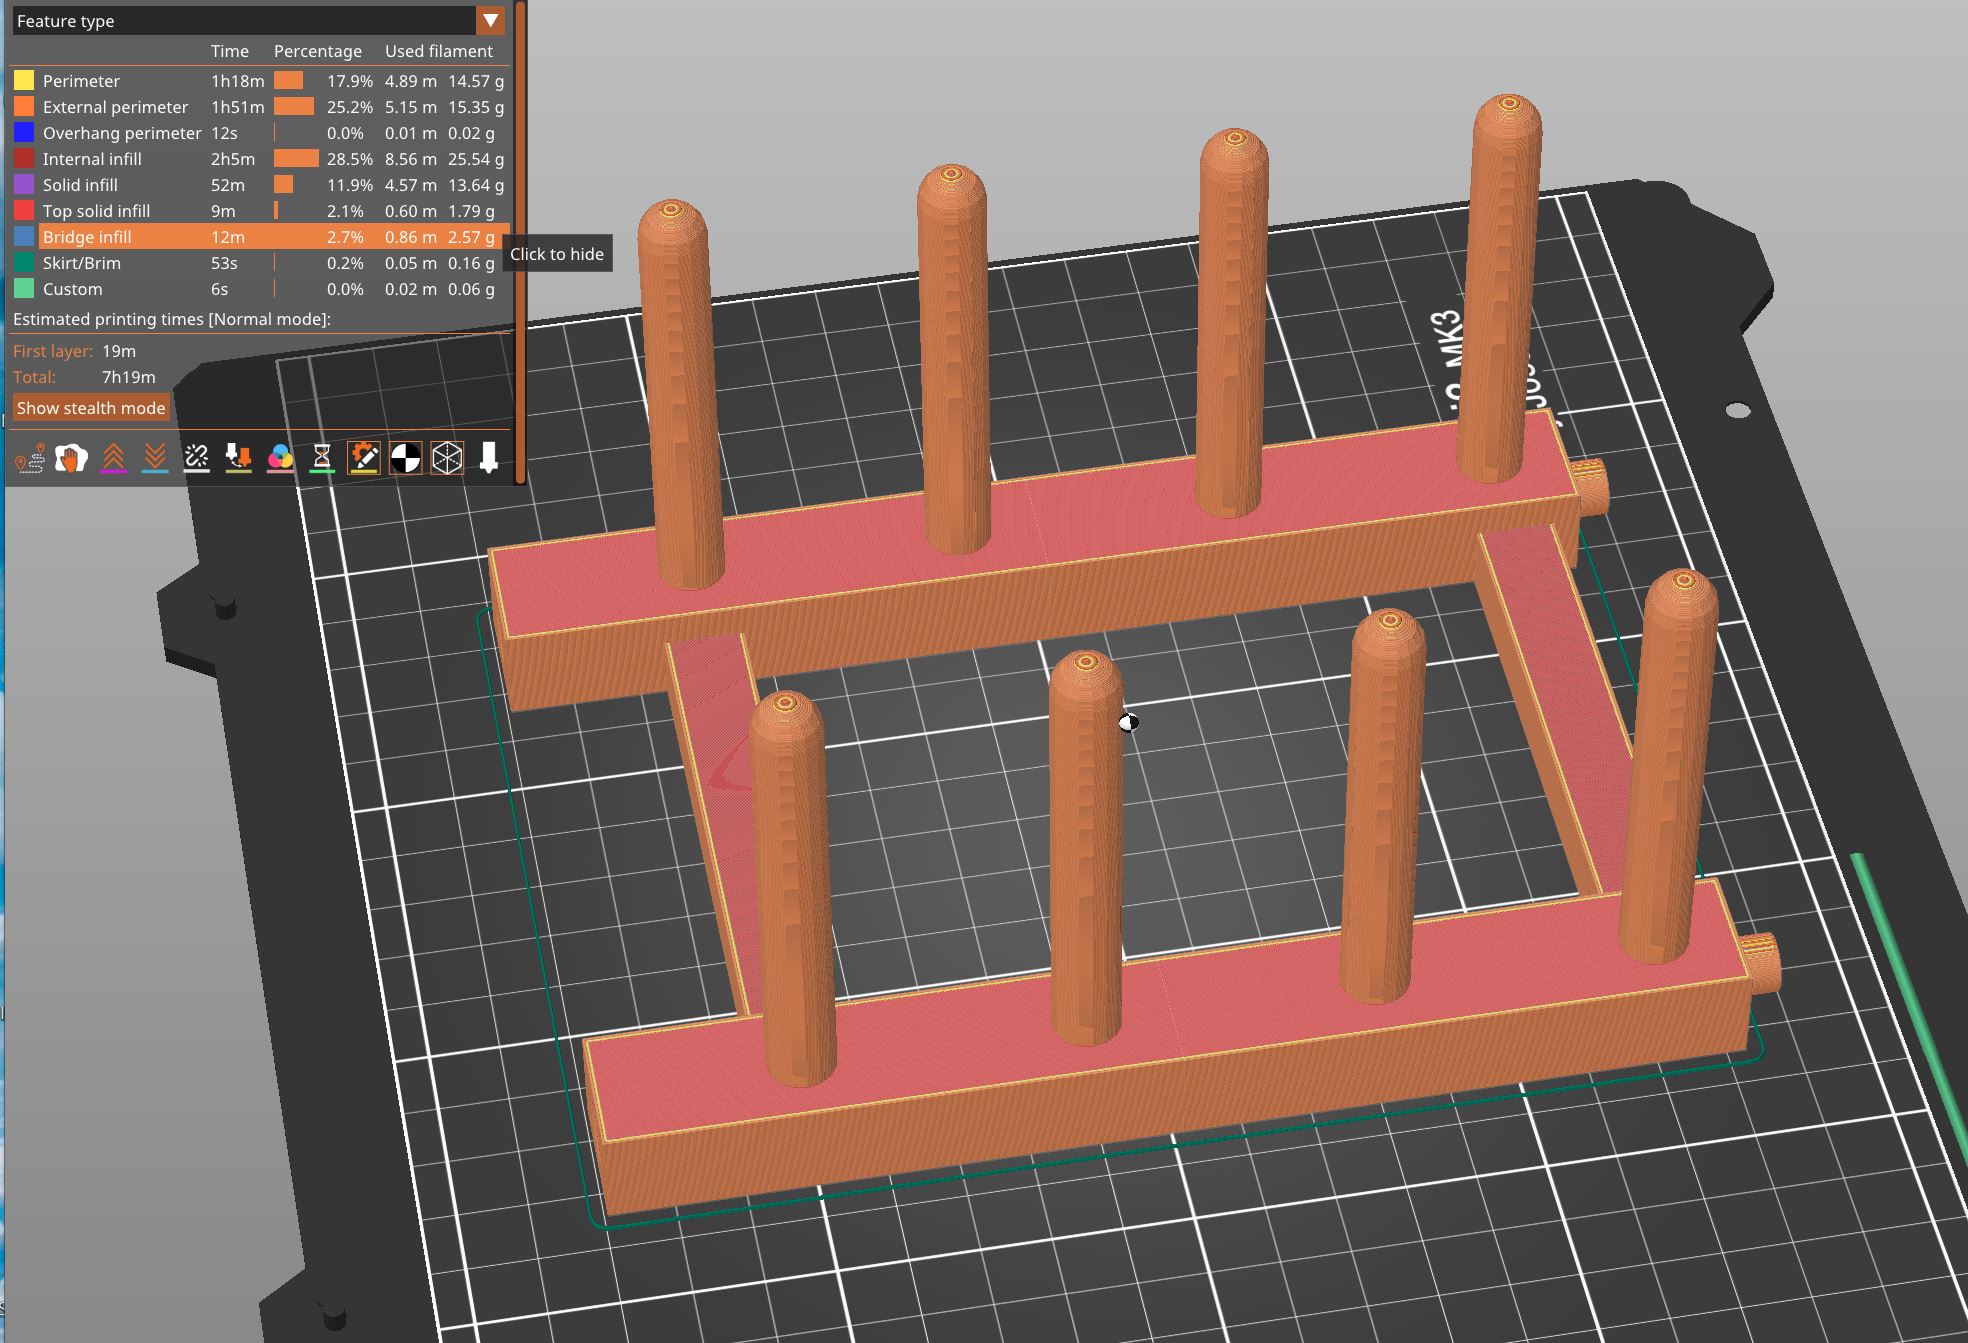The width and height of the screenshot is (1968, 1343).
Task: Toggle shells rendering (cube icon)
Action: click(x=447, y=459)
